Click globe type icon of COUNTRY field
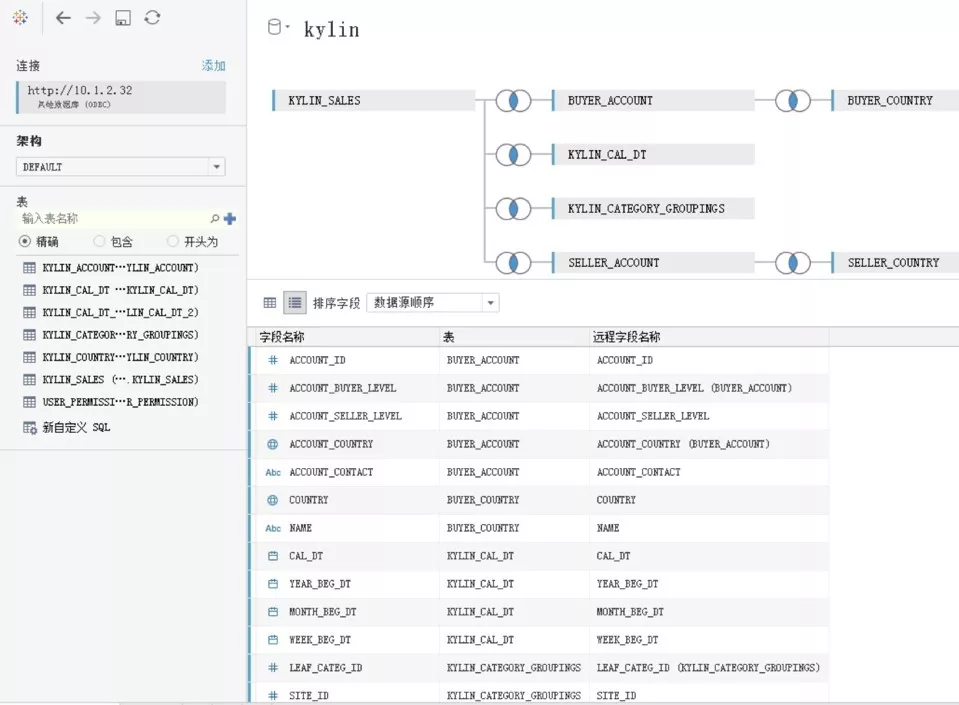959x705 pixels. [x=273, y=500]
